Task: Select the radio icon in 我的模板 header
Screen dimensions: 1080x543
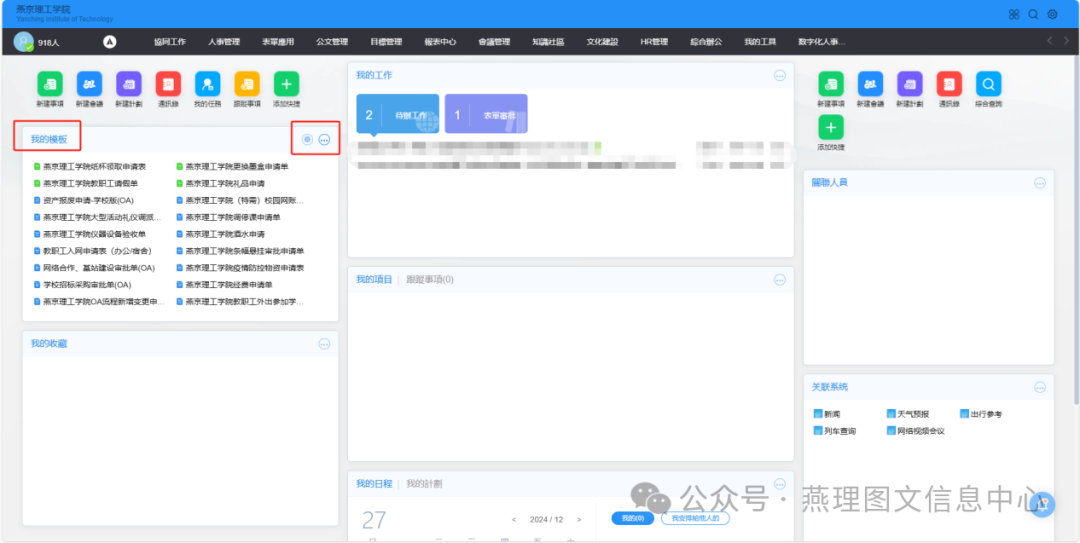Action: (x=307, y=139)
